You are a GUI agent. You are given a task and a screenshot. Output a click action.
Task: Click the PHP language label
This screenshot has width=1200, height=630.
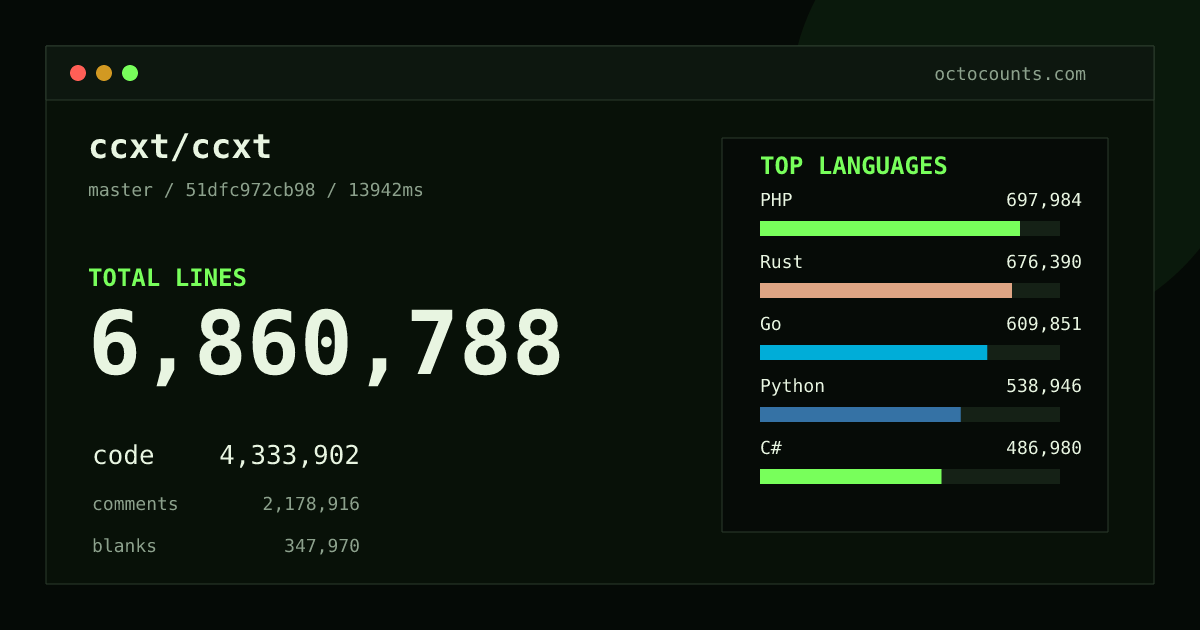point(776,200)
